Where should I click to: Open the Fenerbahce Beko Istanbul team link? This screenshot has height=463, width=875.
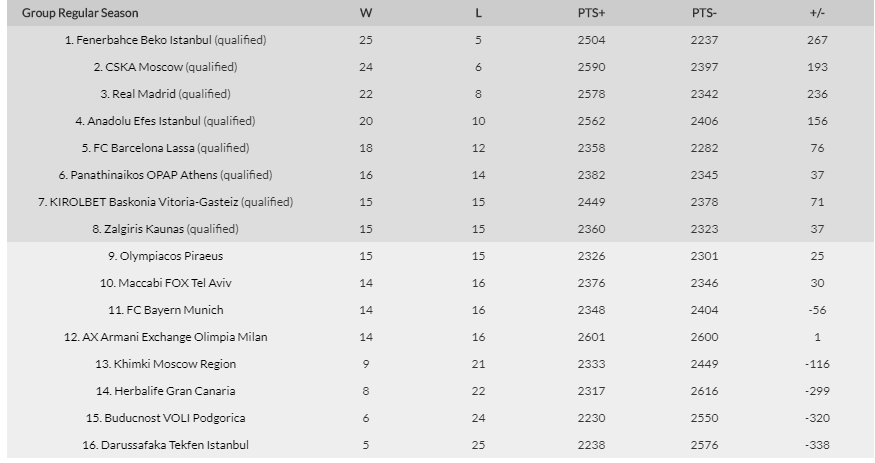[144, 40]
